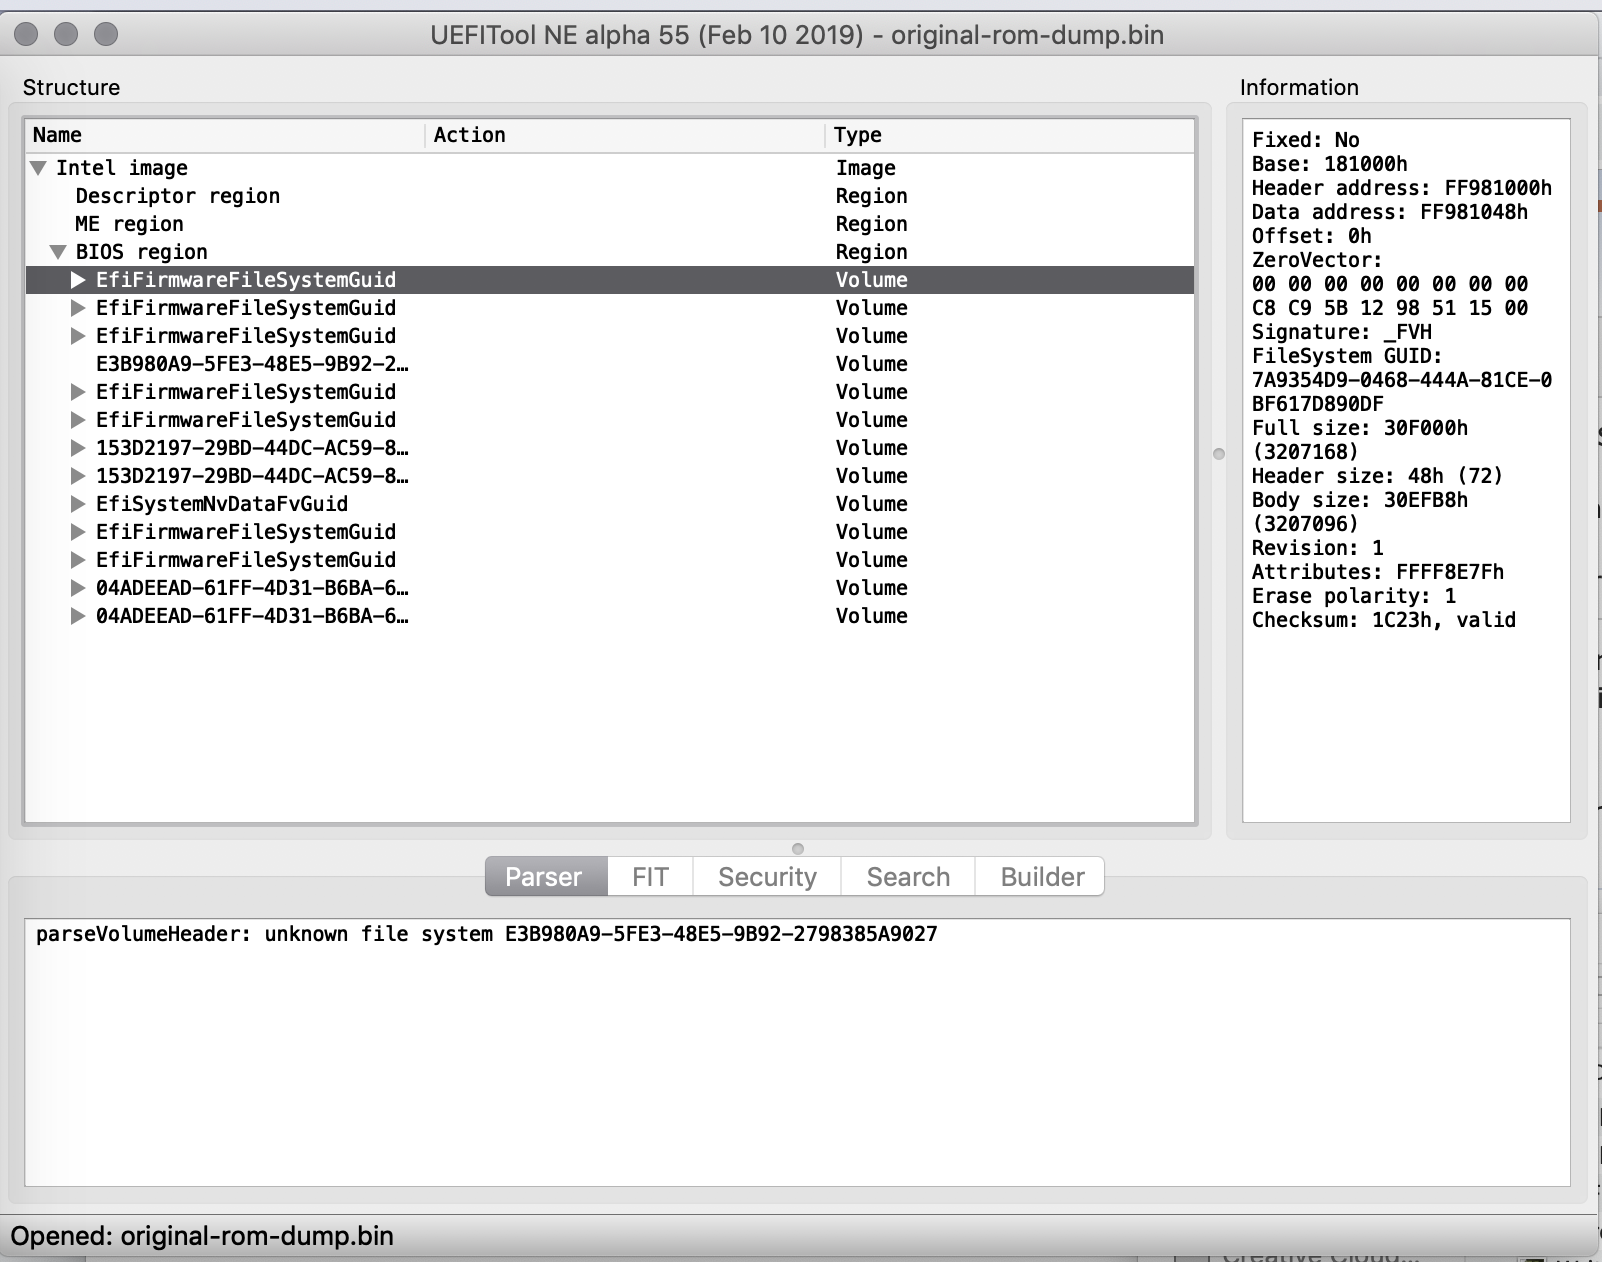
Task: Switch to the Parser tab
Action: pyautogui.click(x=546, y=877)
